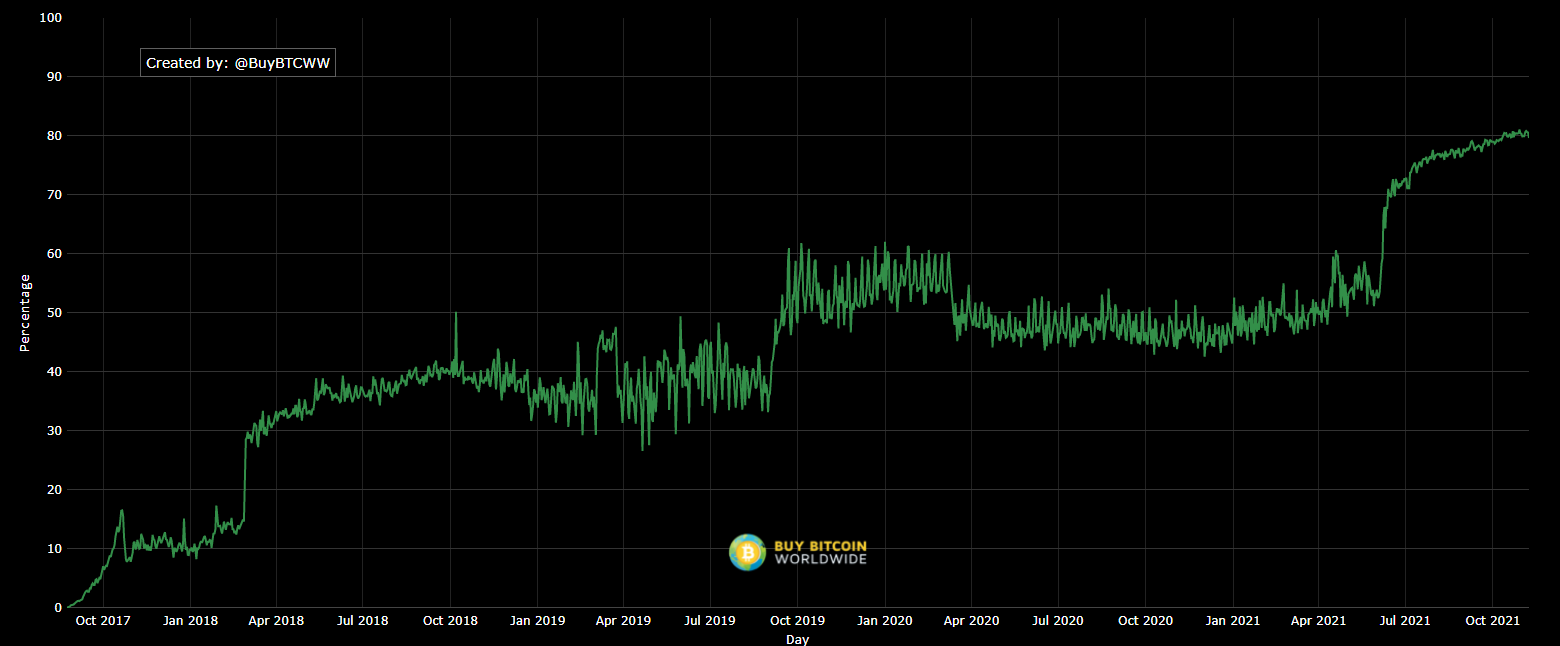The height and width of the screenshot is (646, 1560).
Task: Click the green line's end point near 80
Action: click(1527, 136)
